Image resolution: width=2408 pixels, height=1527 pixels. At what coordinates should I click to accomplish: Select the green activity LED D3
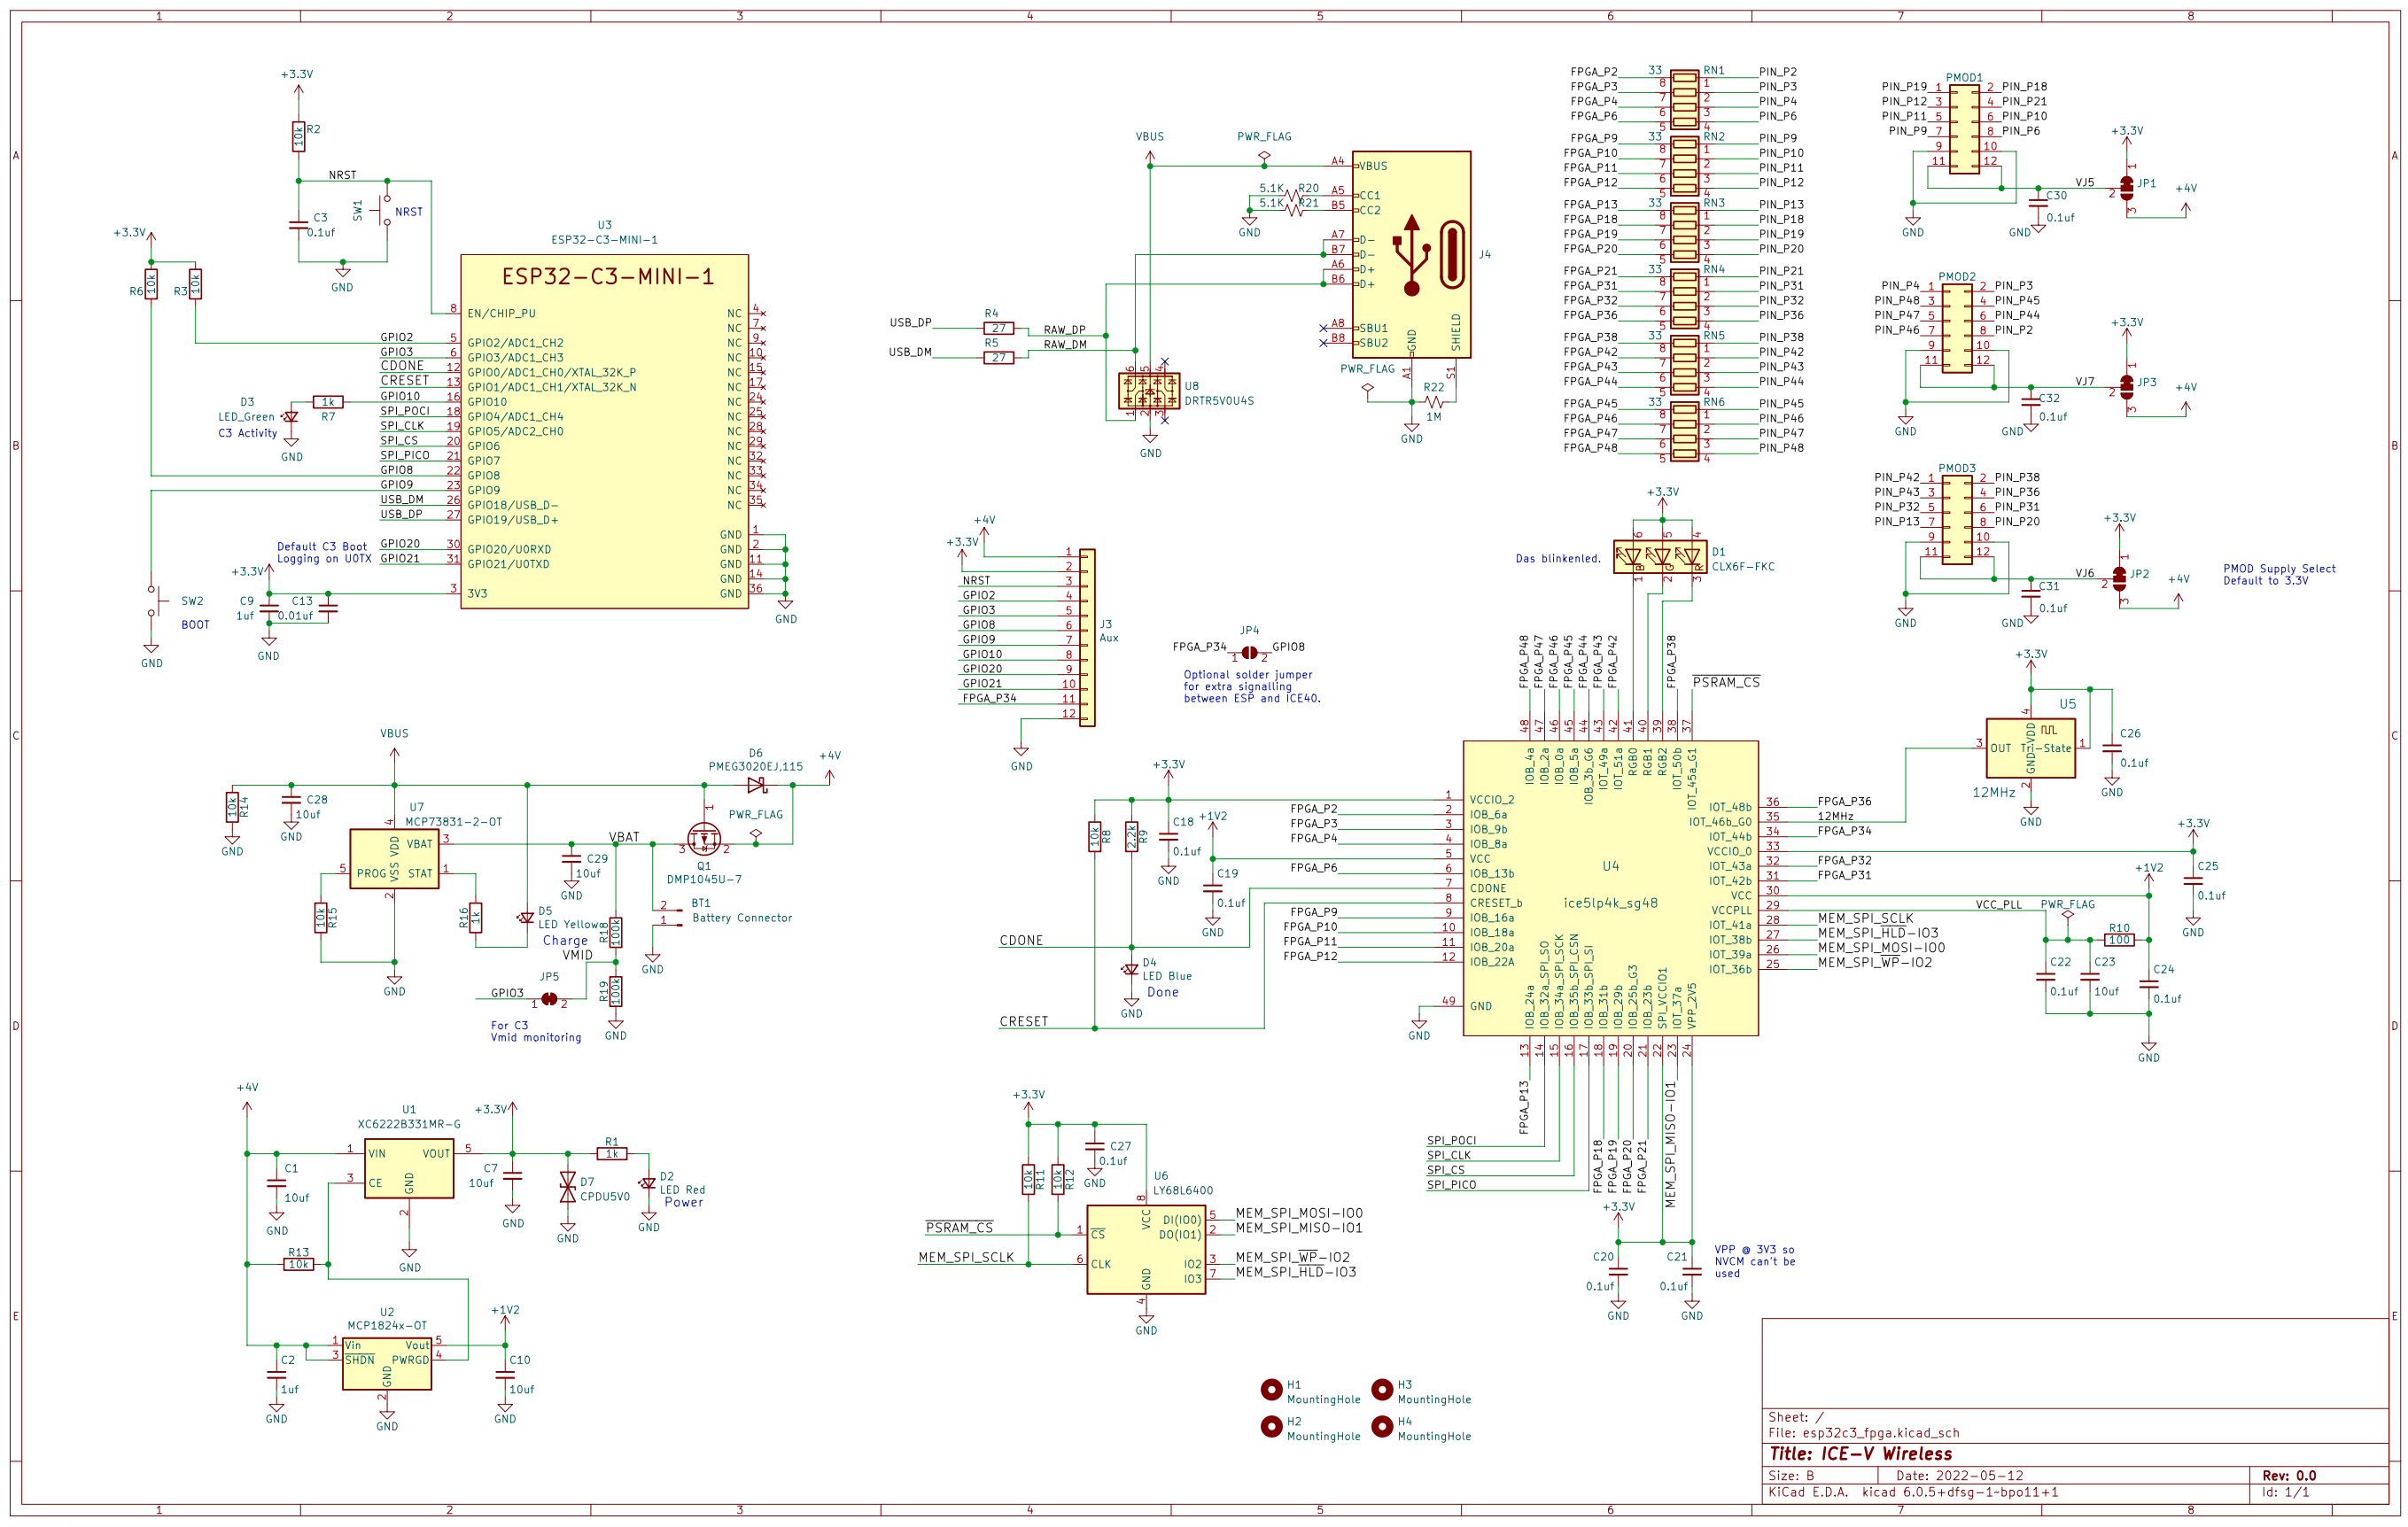click(x=291, y=417)
